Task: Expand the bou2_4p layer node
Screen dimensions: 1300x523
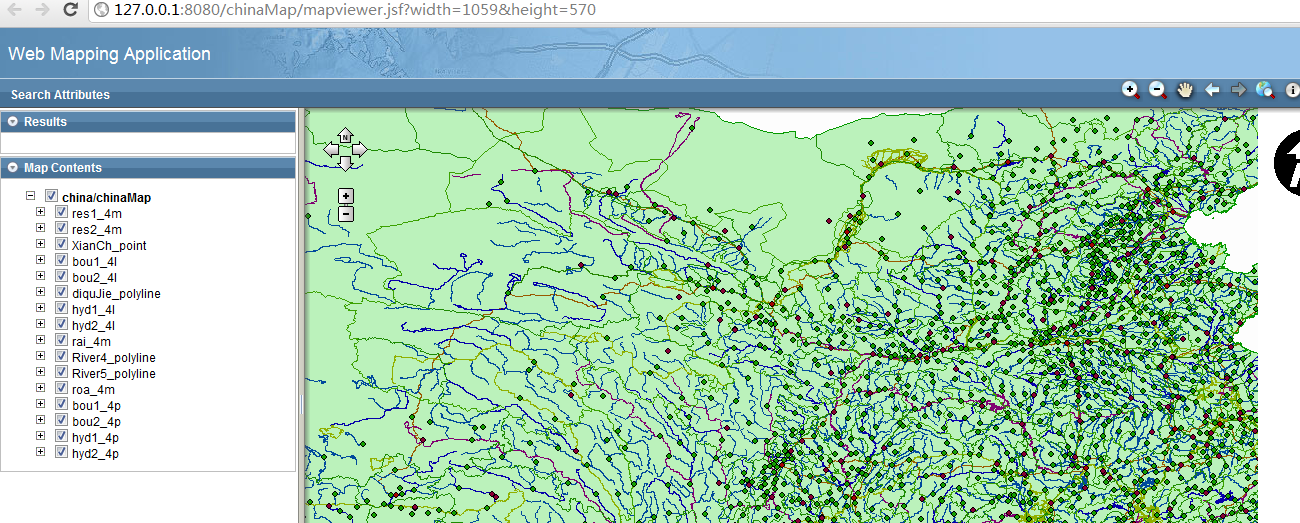Action: 41,421
